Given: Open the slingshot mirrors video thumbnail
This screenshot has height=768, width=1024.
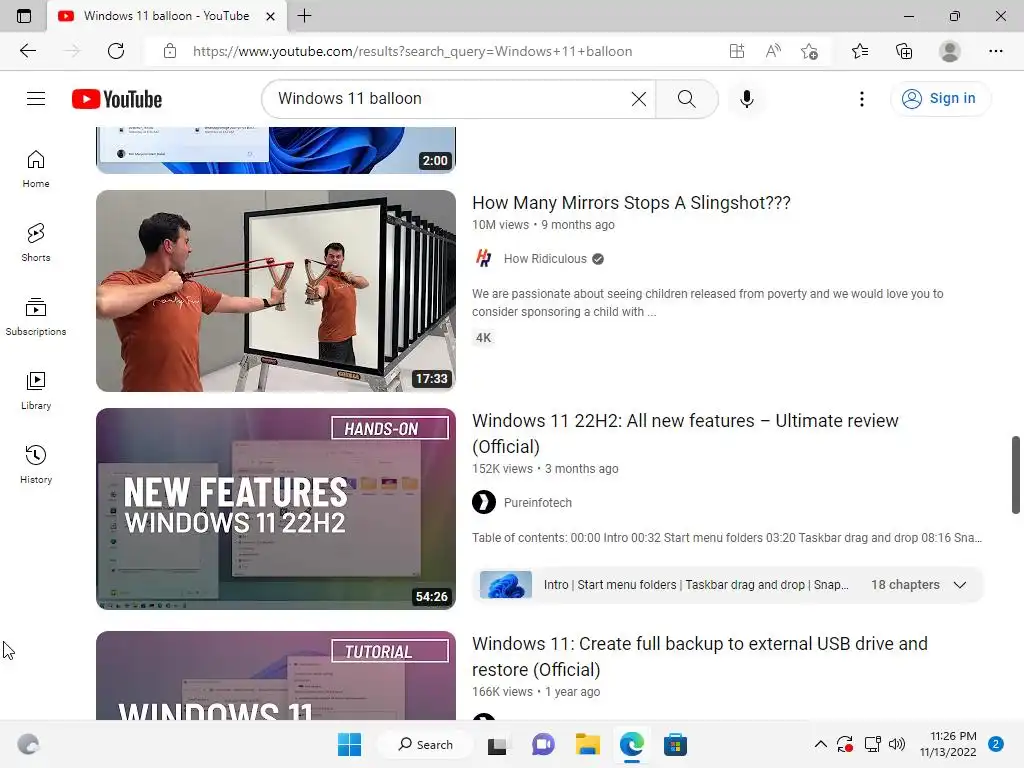Looking at the screenshot, I should [276, 291].
